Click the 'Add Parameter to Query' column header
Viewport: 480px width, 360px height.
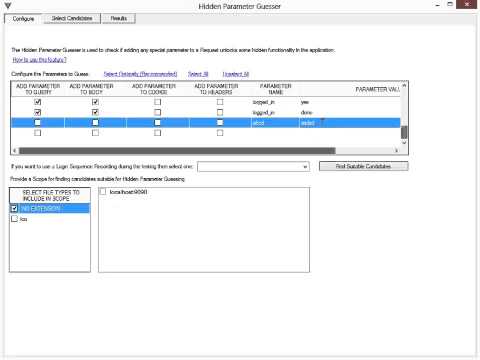[38, 89]
